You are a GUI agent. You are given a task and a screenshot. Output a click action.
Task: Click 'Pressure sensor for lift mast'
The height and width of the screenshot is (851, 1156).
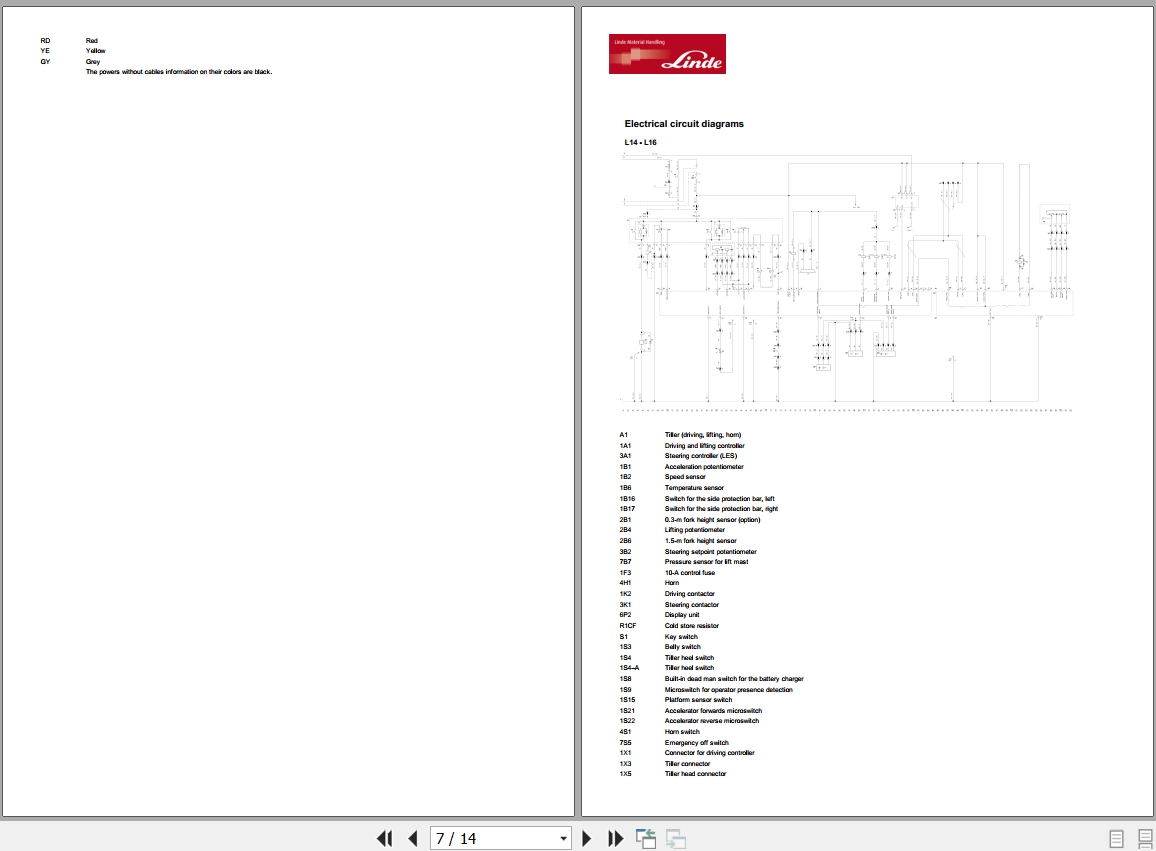tap(706, 562)
